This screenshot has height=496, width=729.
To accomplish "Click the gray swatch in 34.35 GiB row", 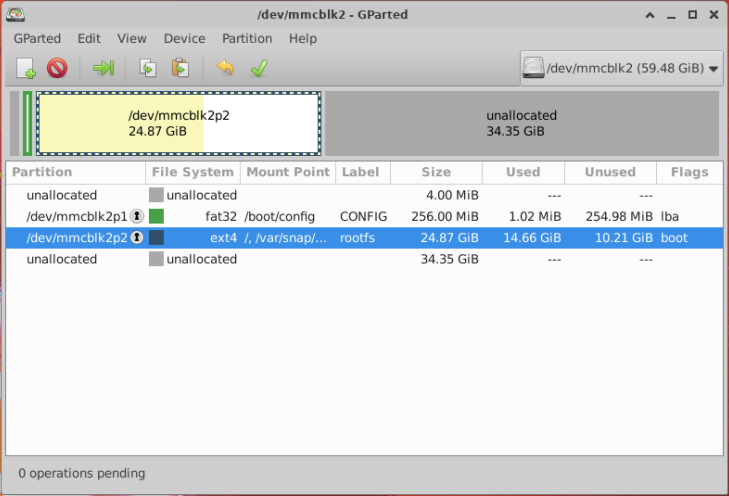I will coord(156,259).
